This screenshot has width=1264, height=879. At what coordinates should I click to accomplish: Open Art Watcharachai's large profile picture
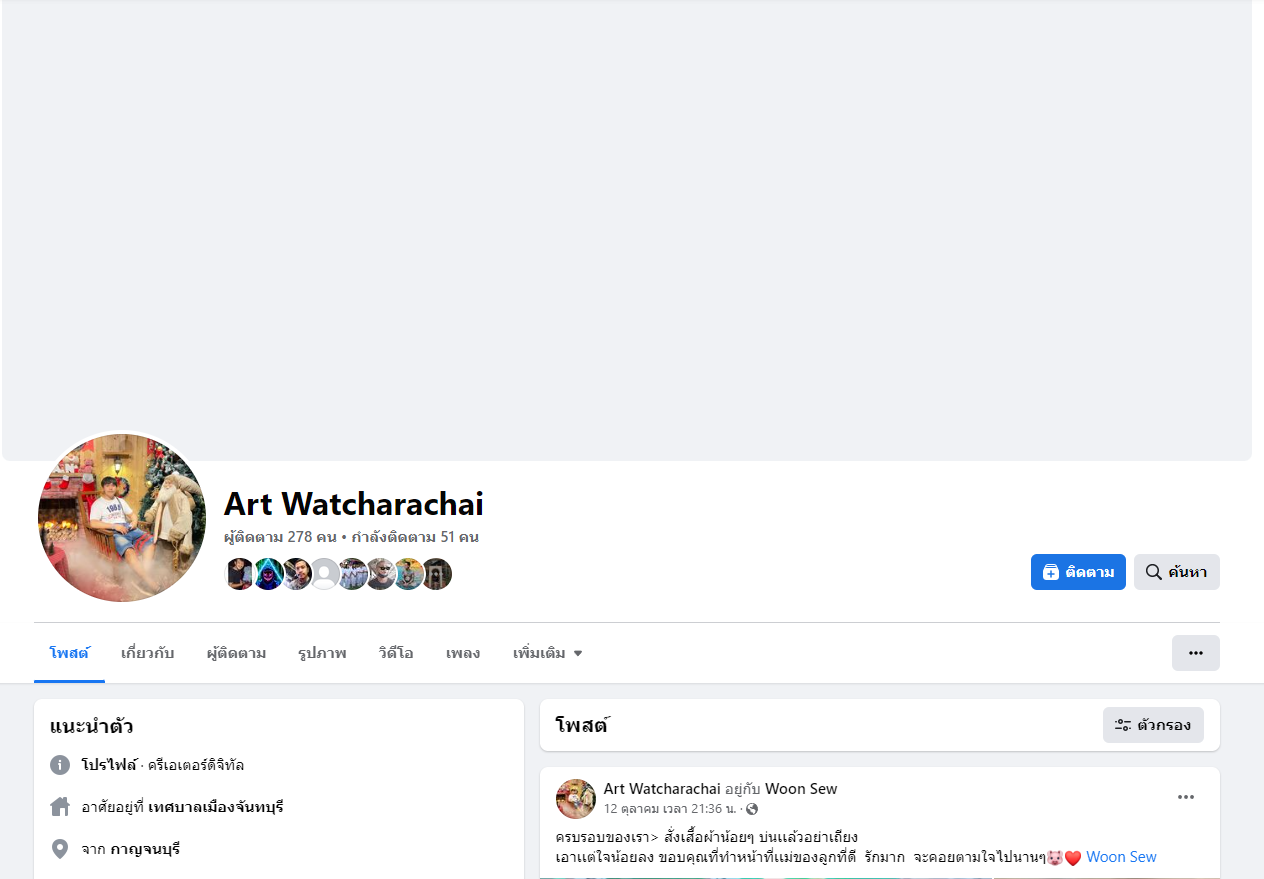(x=122, y=518)
